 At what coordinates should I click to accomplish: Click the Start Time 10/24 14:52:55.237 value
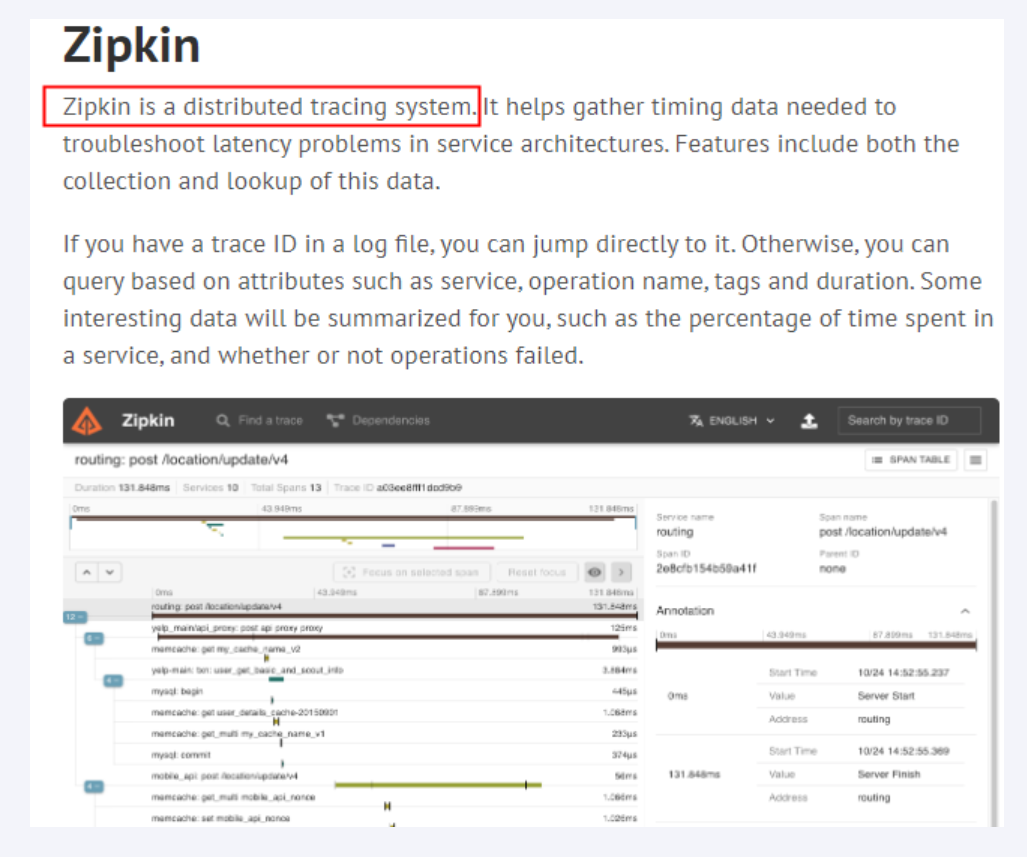click(x=903, y=673)
